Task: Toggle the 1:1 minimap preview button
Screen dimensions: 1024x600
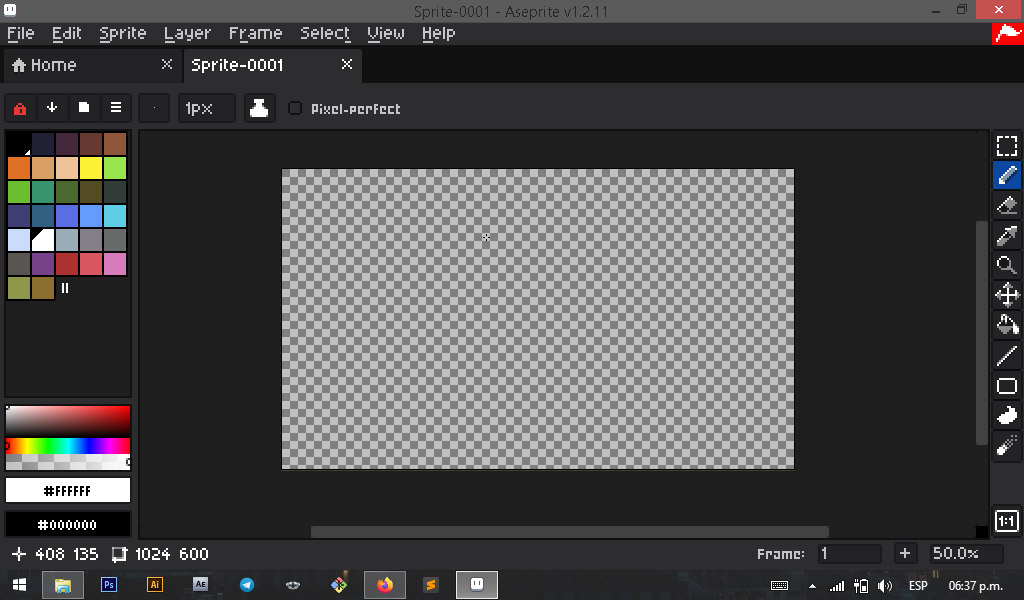Action: point(1007,521)
